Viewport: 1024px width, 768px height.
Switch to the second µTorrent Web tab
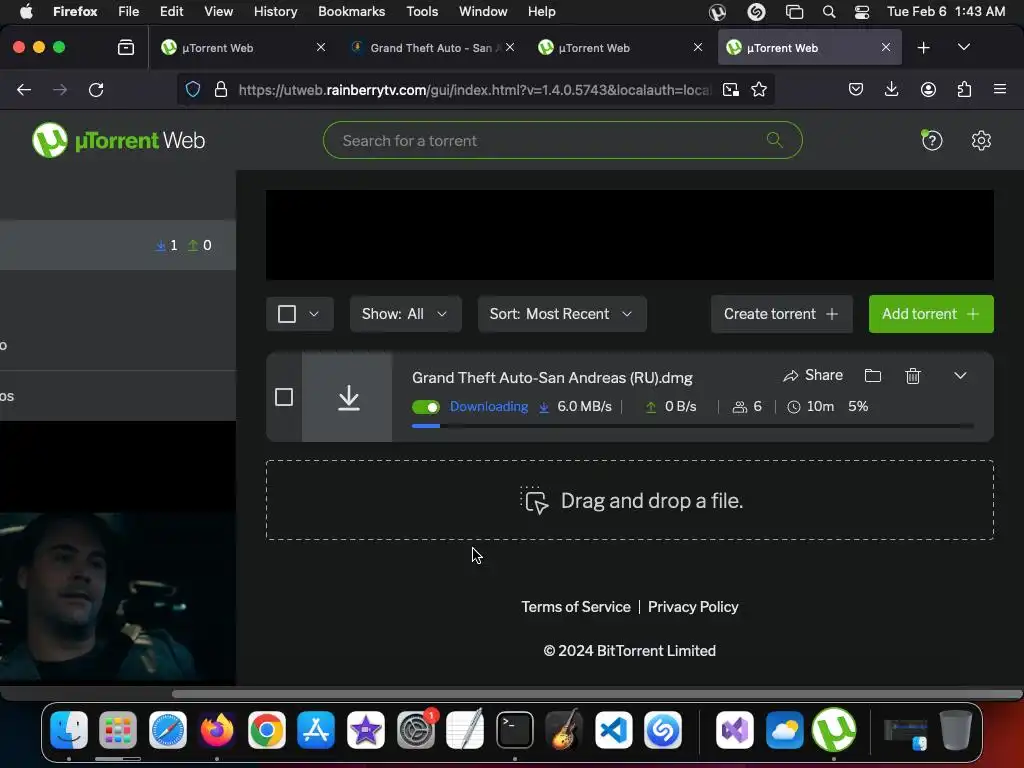point(620,48)
